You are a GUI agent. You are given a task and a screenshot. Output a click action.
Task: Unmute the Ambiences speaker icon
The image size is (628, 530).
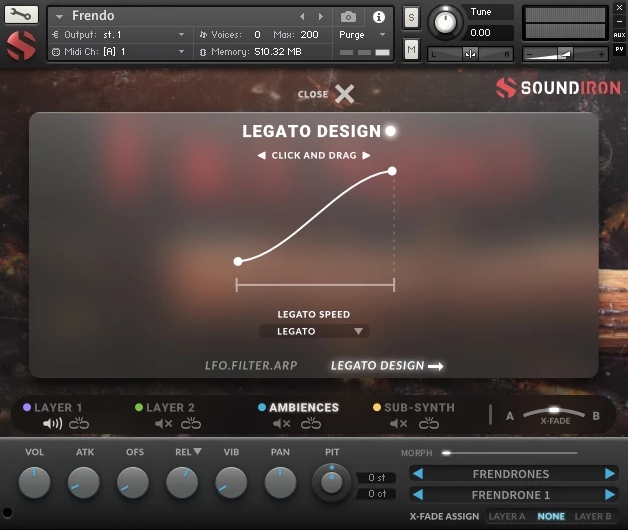[x=282, y=423]
